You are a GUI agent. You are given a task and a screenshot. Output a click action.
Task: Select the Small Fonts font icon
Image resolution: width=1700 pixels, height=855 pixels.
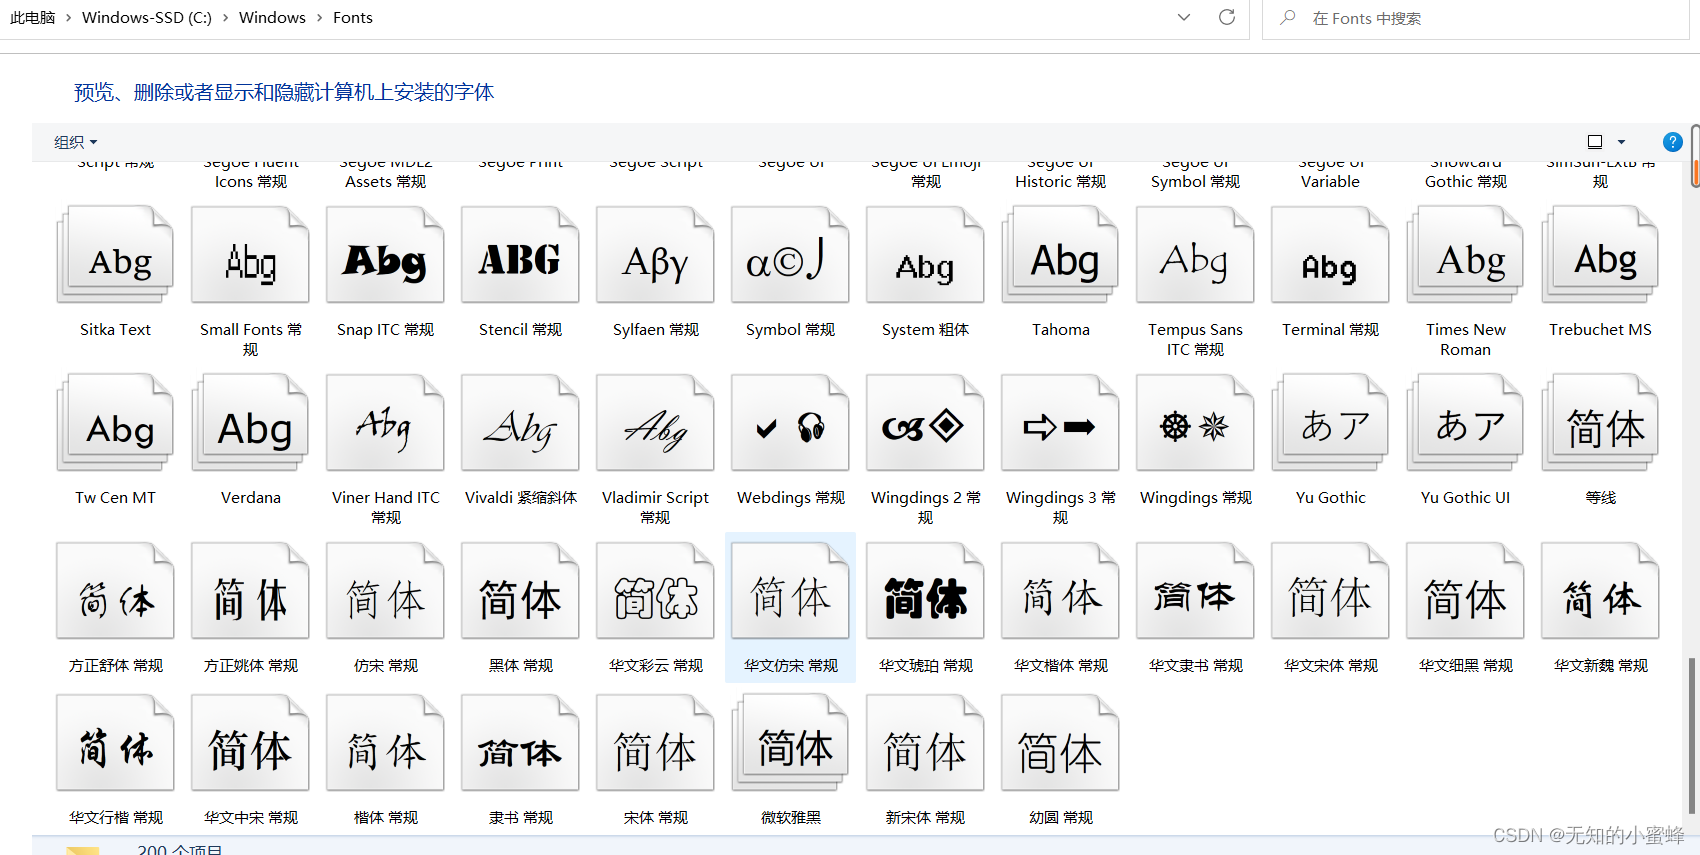pos(250,255)
